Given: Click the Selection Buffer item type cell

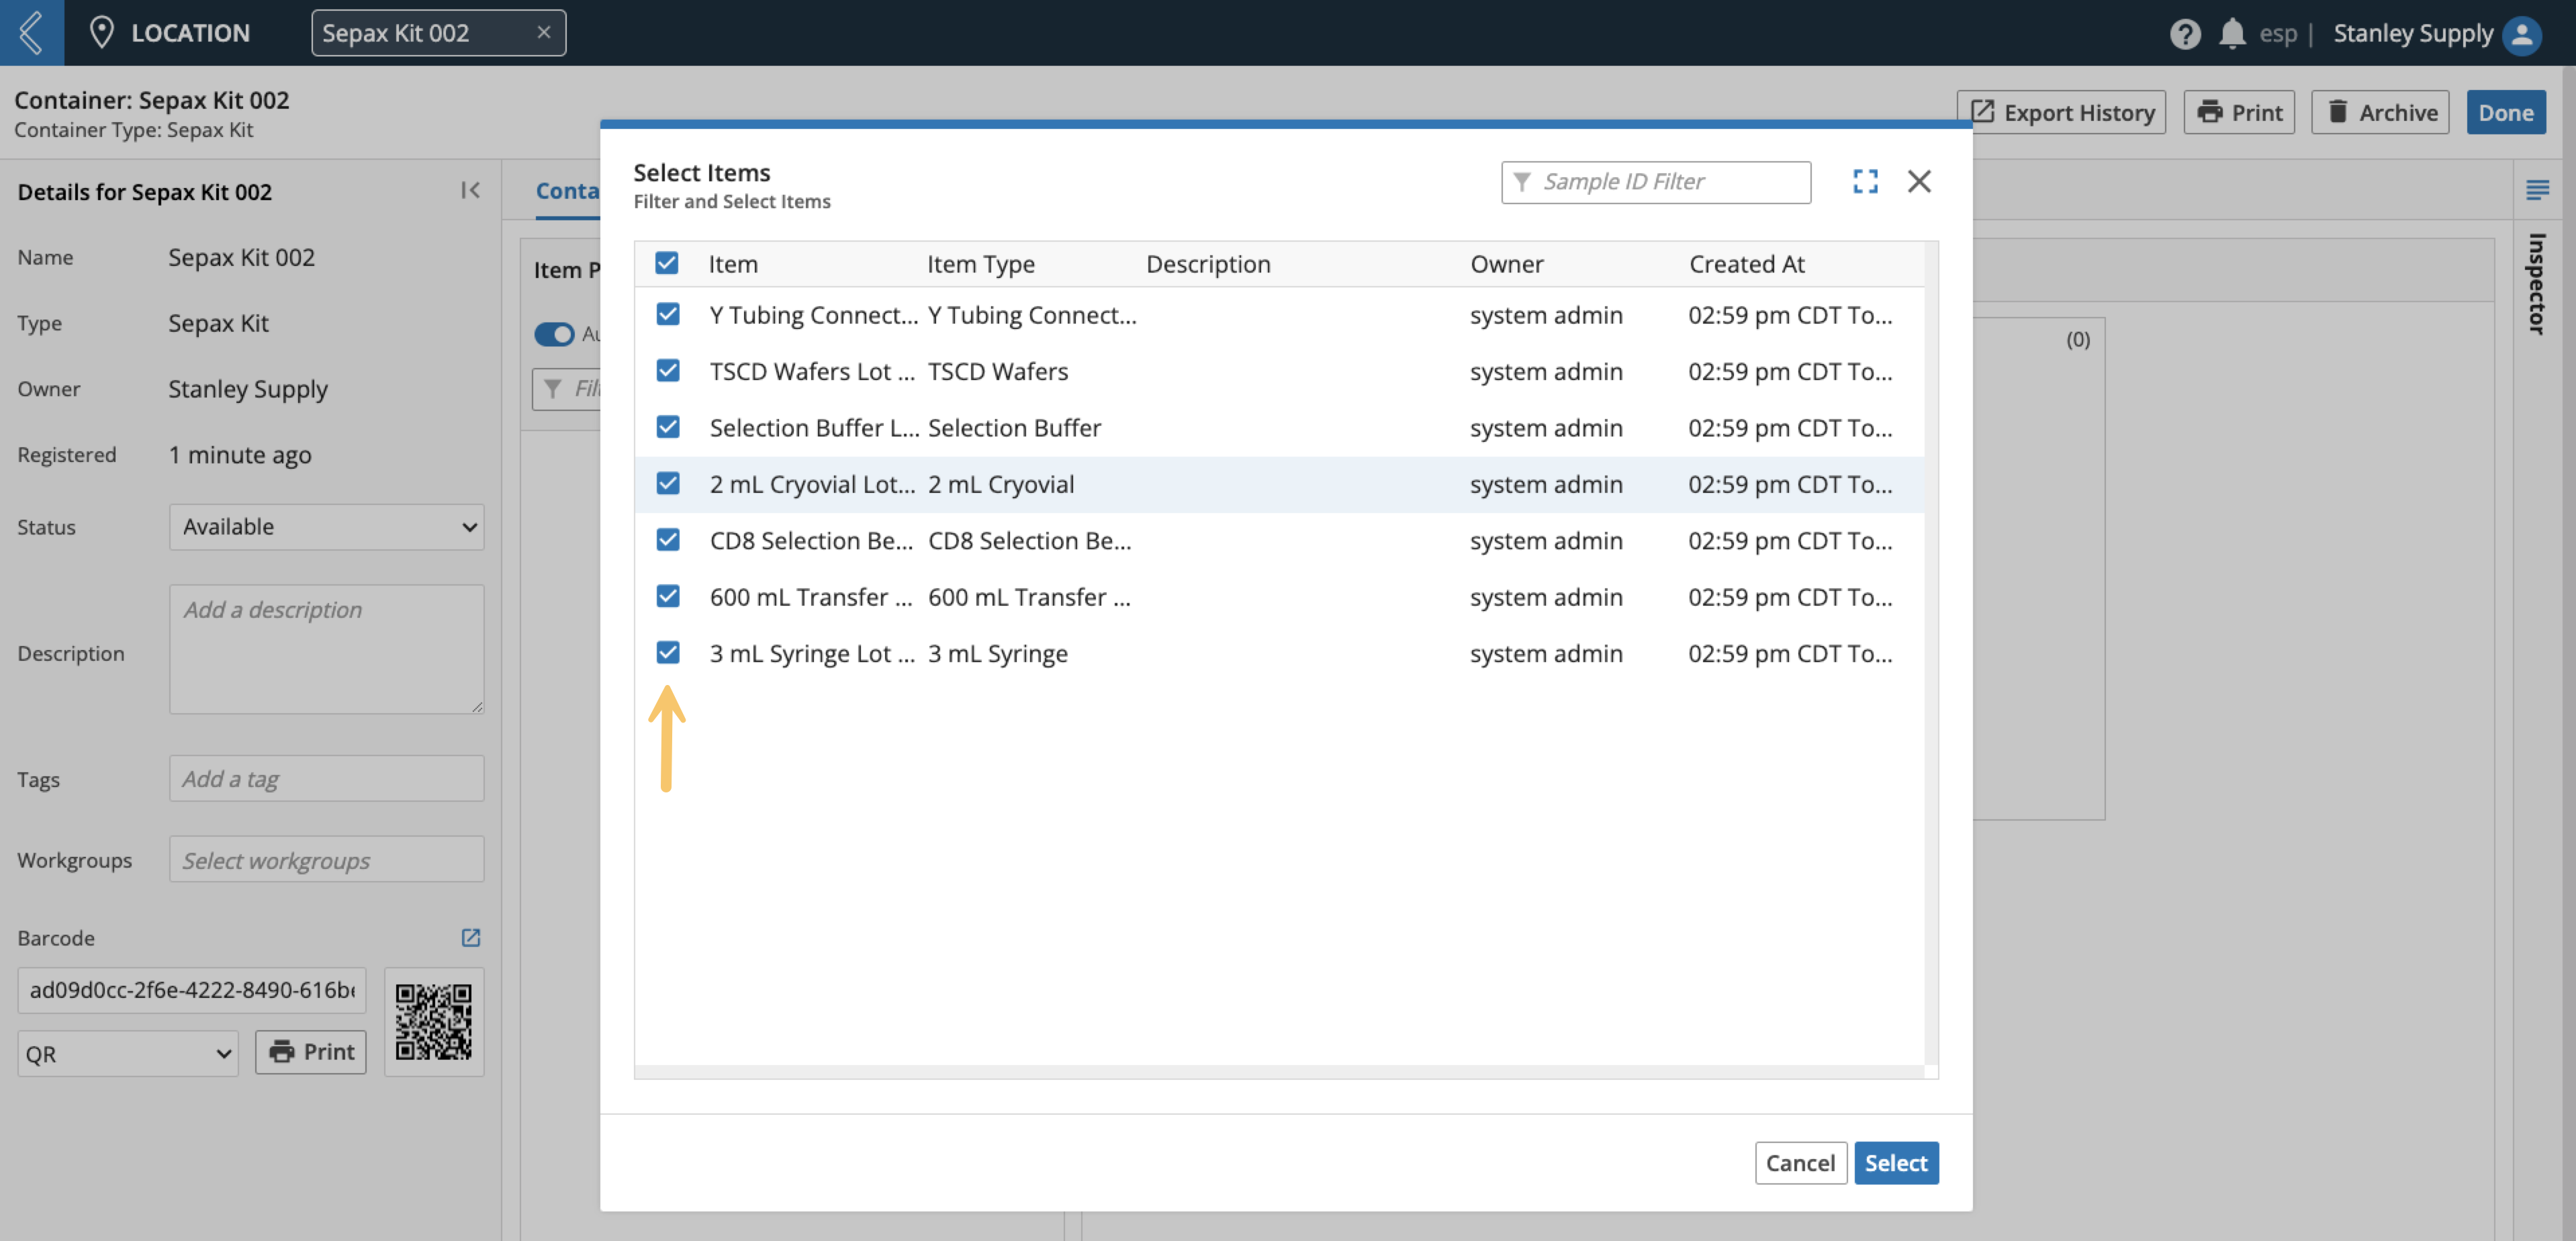Looking at the screenshot, I should [x=1014, y=428].
